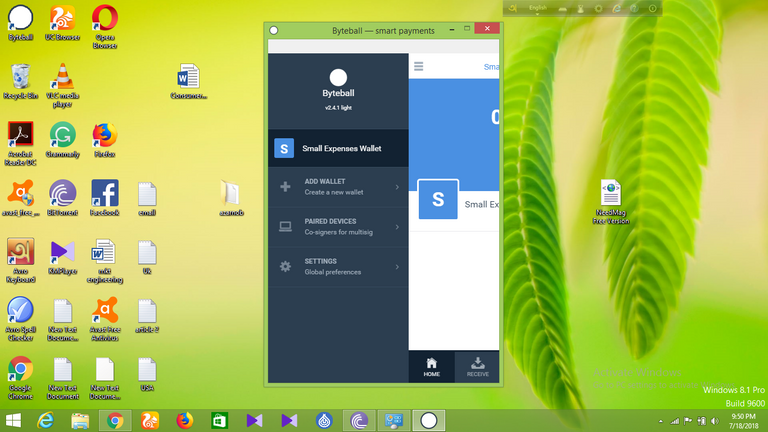Open Internet Explorer from the taskbar
The height and width of the screenshot is (432, 768).
click(x=46, y=421)
